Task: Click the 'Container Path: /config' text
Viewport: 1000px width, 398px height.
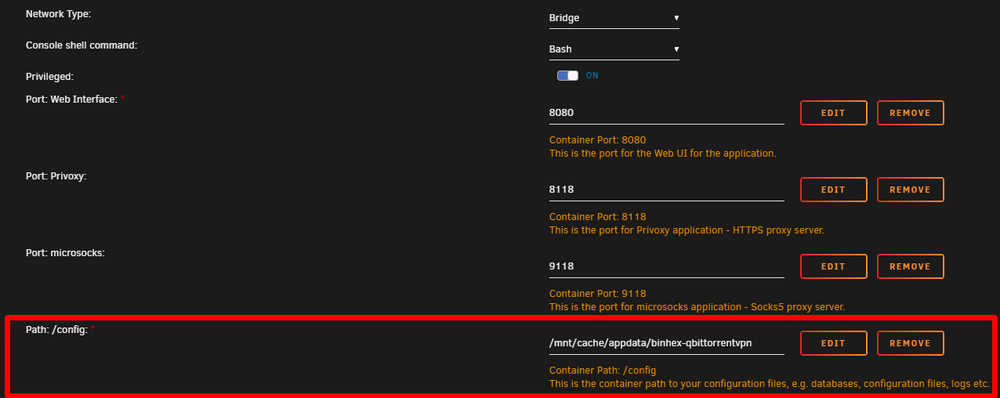Action: pyautogui.click(x=603, y=370)
